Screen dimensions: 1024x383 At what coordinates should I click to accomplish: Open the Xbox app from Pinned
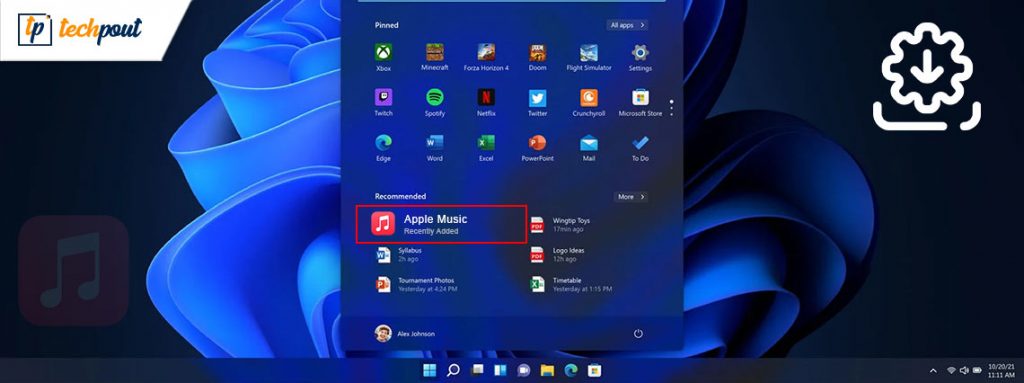tap(383, 58)
